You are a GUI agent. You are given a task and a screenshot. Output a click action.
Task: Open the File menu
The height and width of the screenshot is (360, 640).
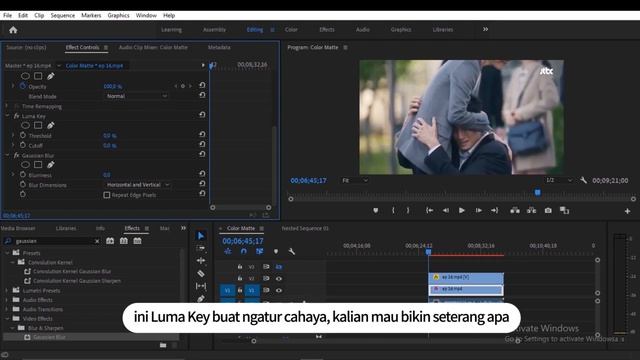tap(7, 15)
